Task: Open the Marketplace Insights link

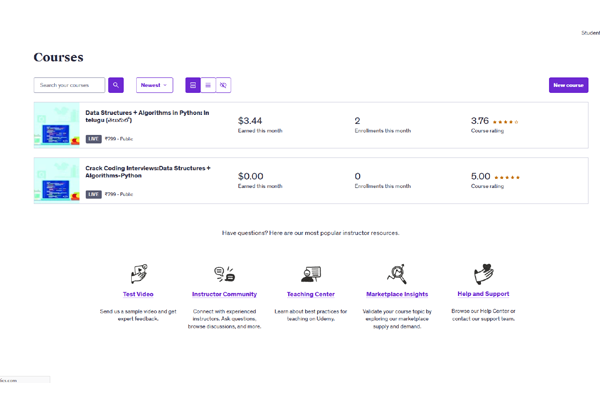Action: pyautogui.click(x=397, y=294)
